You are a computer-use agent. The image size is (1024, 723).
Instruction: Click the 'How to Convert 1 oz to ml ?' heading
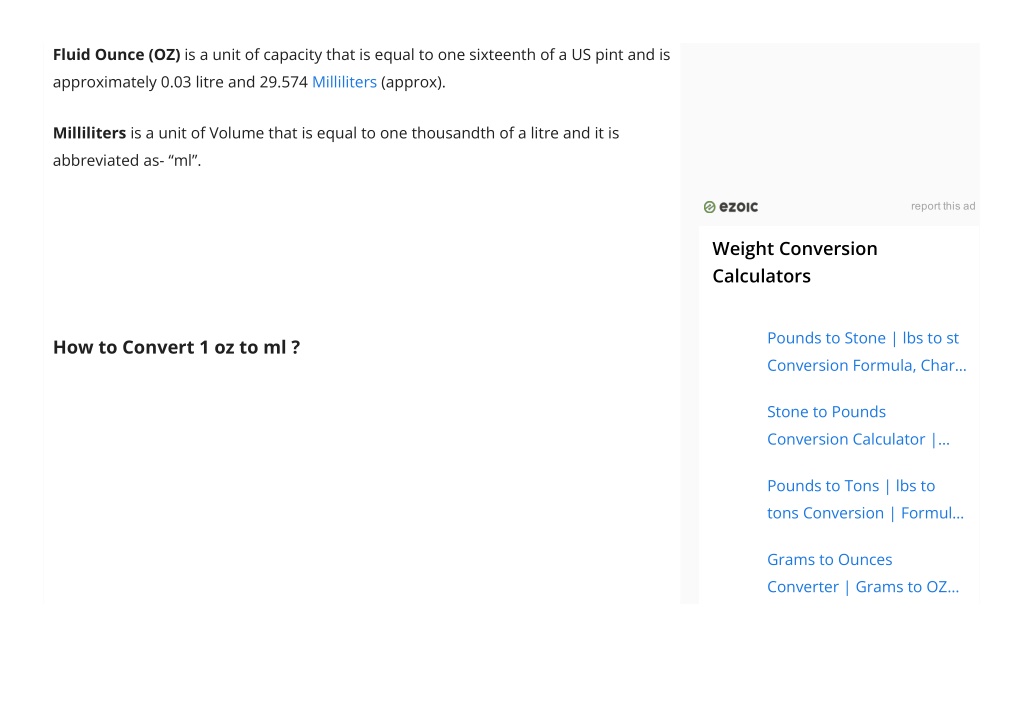176,347
